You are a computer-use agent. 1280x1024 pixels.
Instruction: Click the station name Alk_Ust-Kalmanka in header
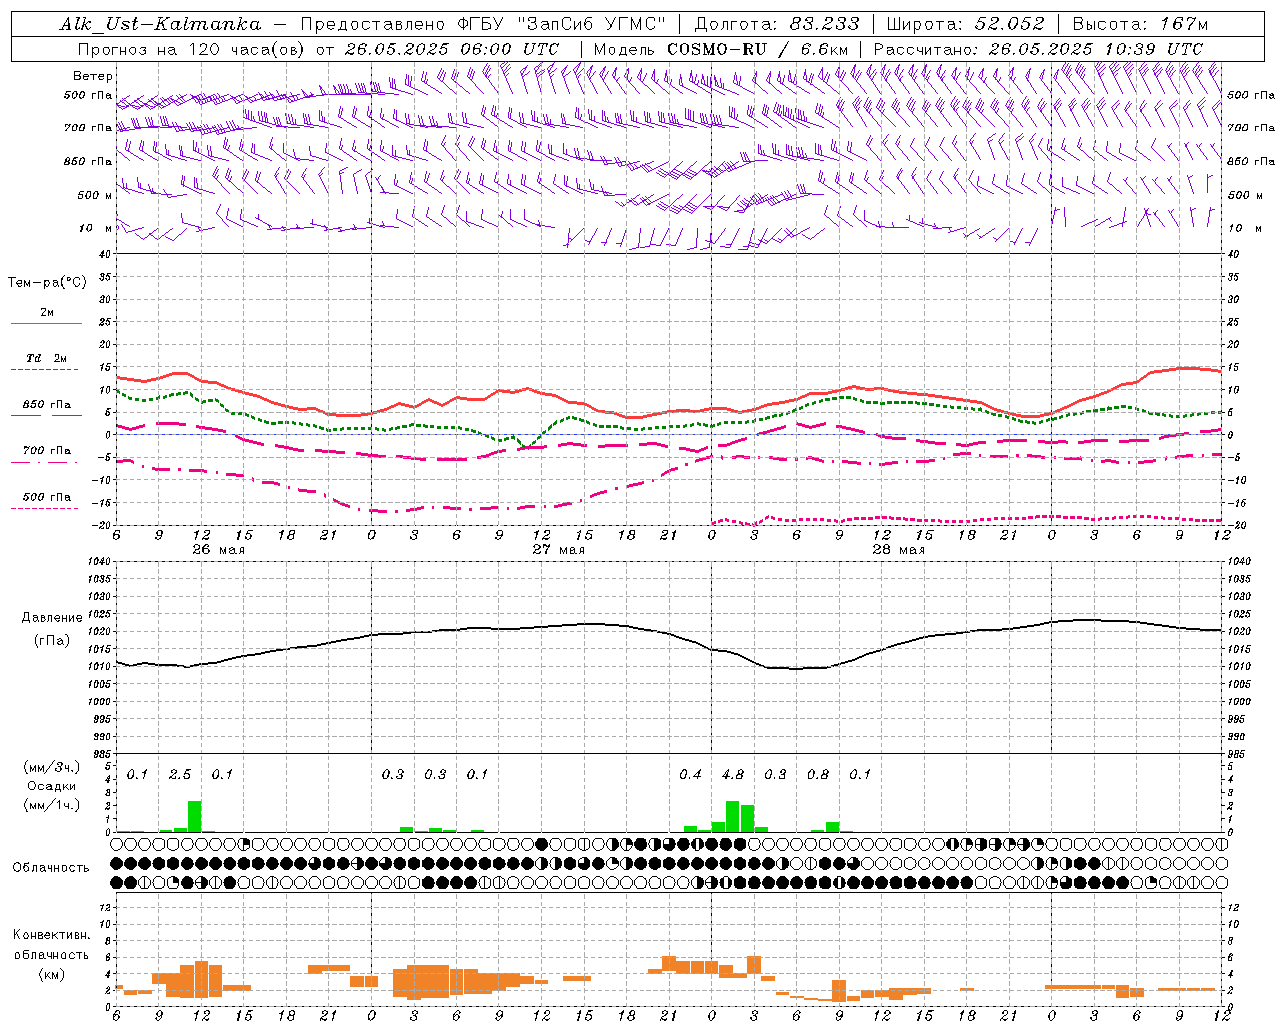coord(160,24)
